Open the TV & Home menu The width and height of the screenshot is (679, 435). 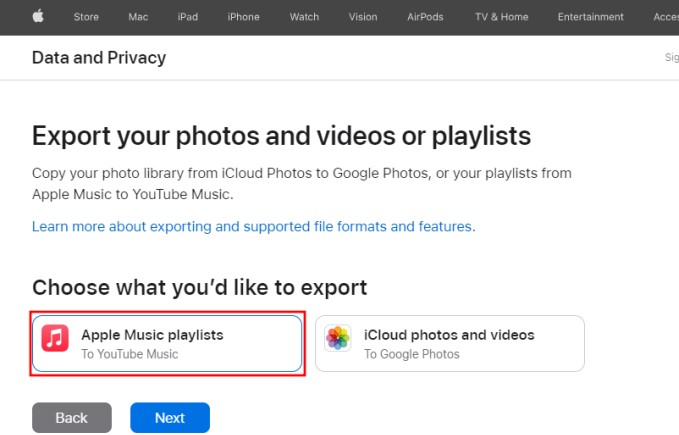[501, 17]
